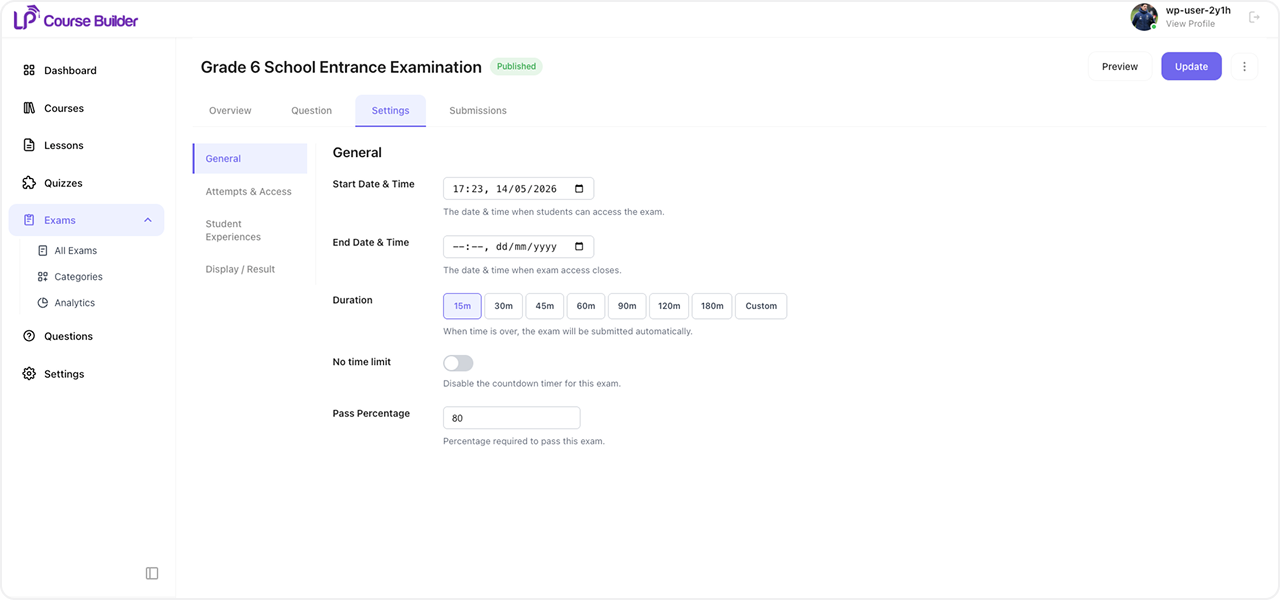Go to All Exams page
The width and height of the screenshot is (1280, 600).
[76, 251]
